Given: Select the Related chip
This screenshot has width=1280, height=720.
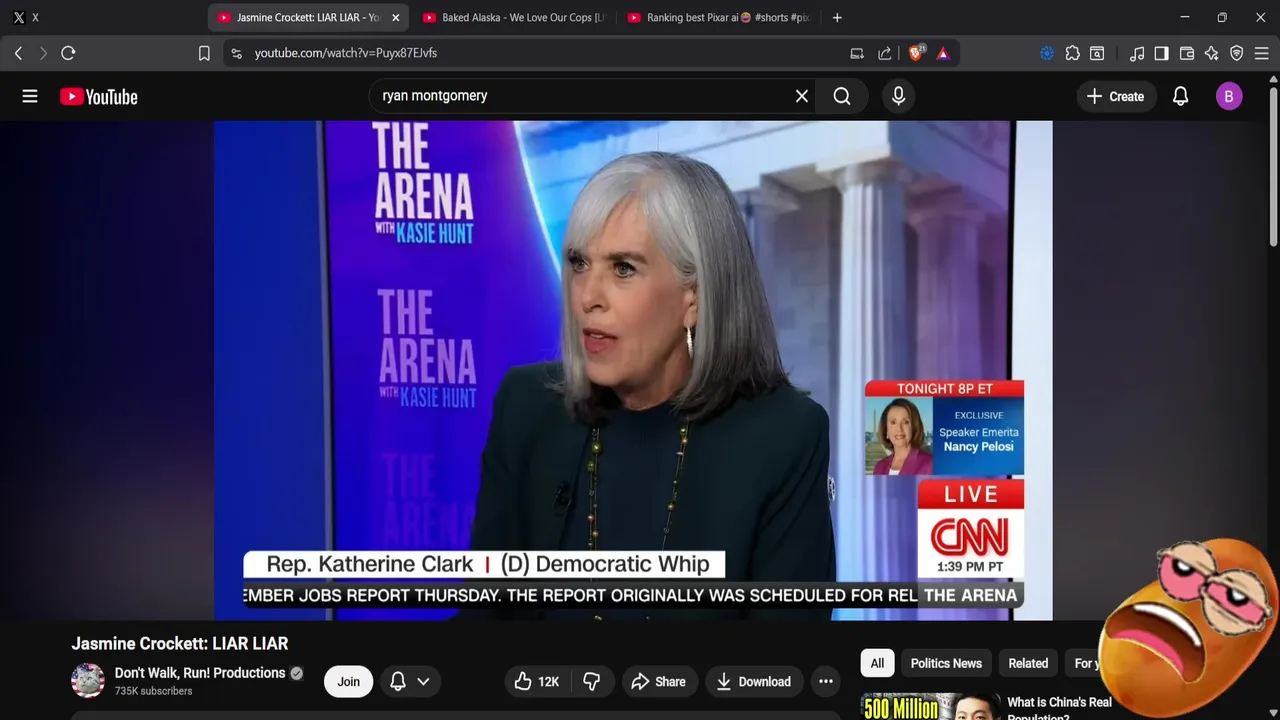Looking at the screenshot, I should [1028, 663].
